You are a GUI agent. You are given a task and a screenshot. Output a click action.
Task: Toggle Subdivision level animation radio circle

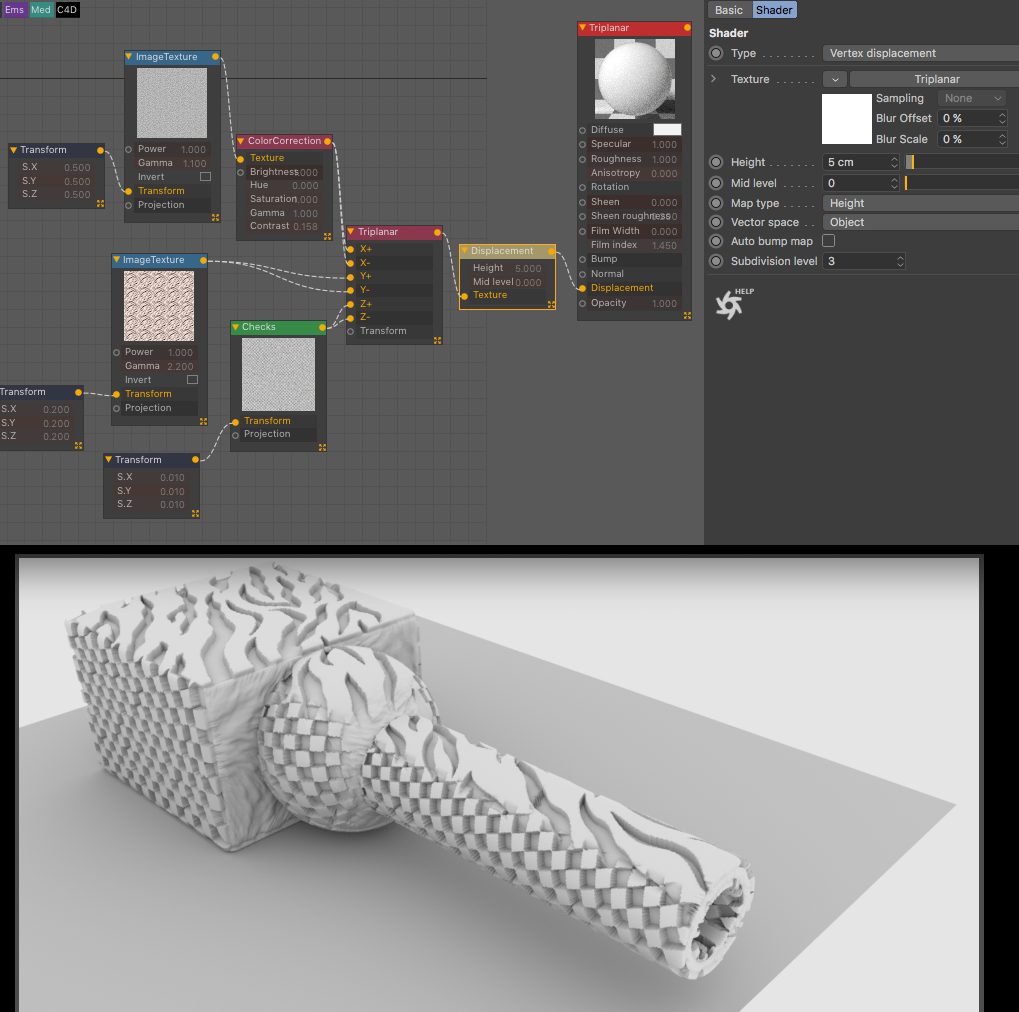point(716,261)
